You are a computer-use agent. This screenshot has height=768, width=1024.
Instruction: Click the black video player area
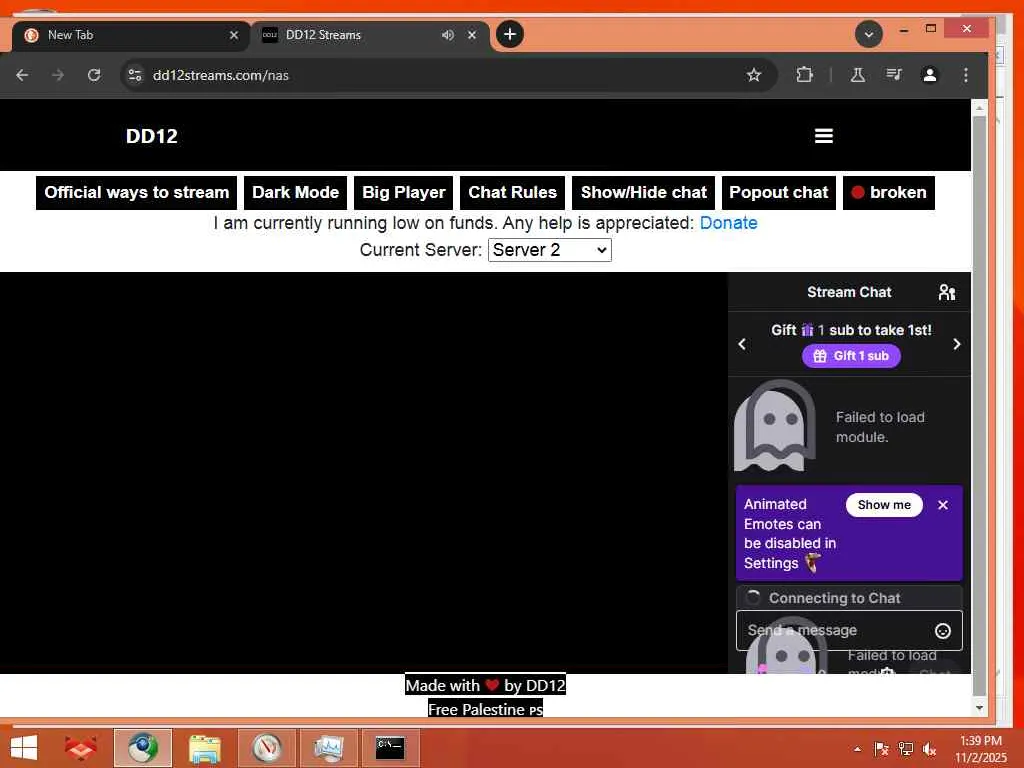click(x=364, y=473)
